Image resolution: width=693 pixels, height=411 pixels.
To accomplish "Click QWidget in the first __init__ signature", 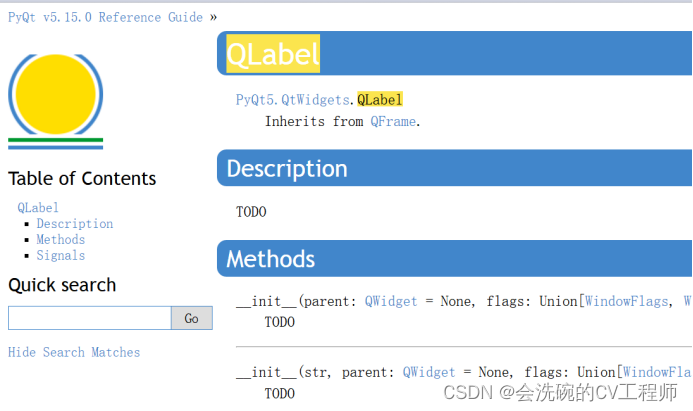I will coord(391,301).
